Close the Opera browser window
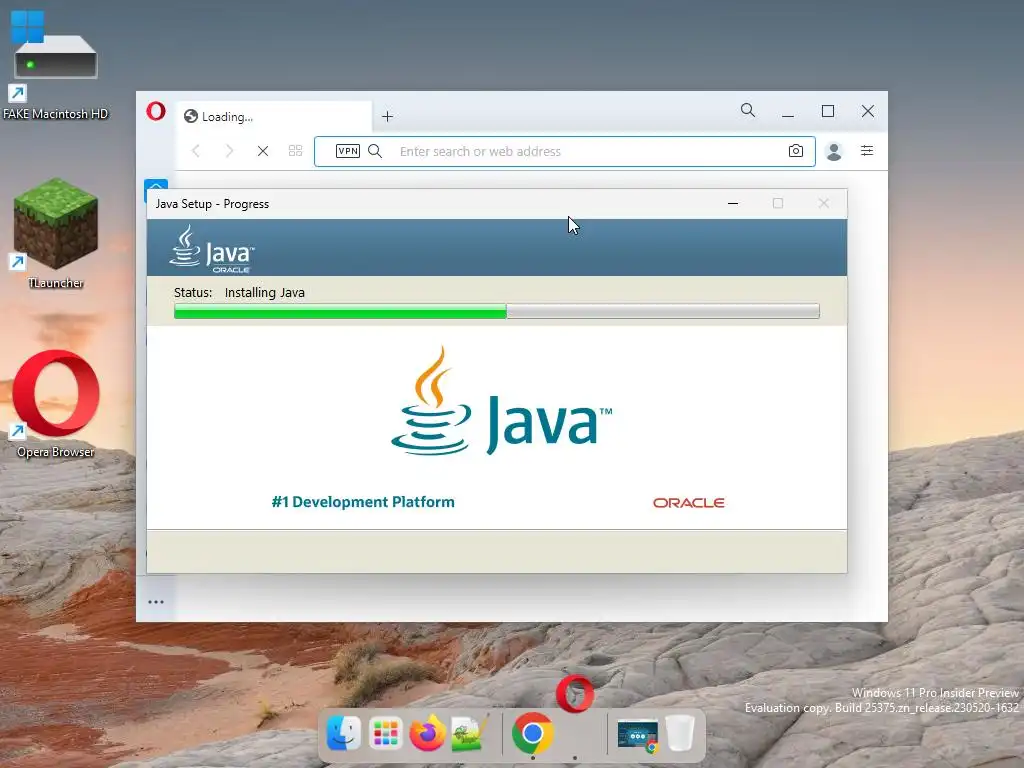Screen dimensions: 1024x768 (x=867, y=111)
